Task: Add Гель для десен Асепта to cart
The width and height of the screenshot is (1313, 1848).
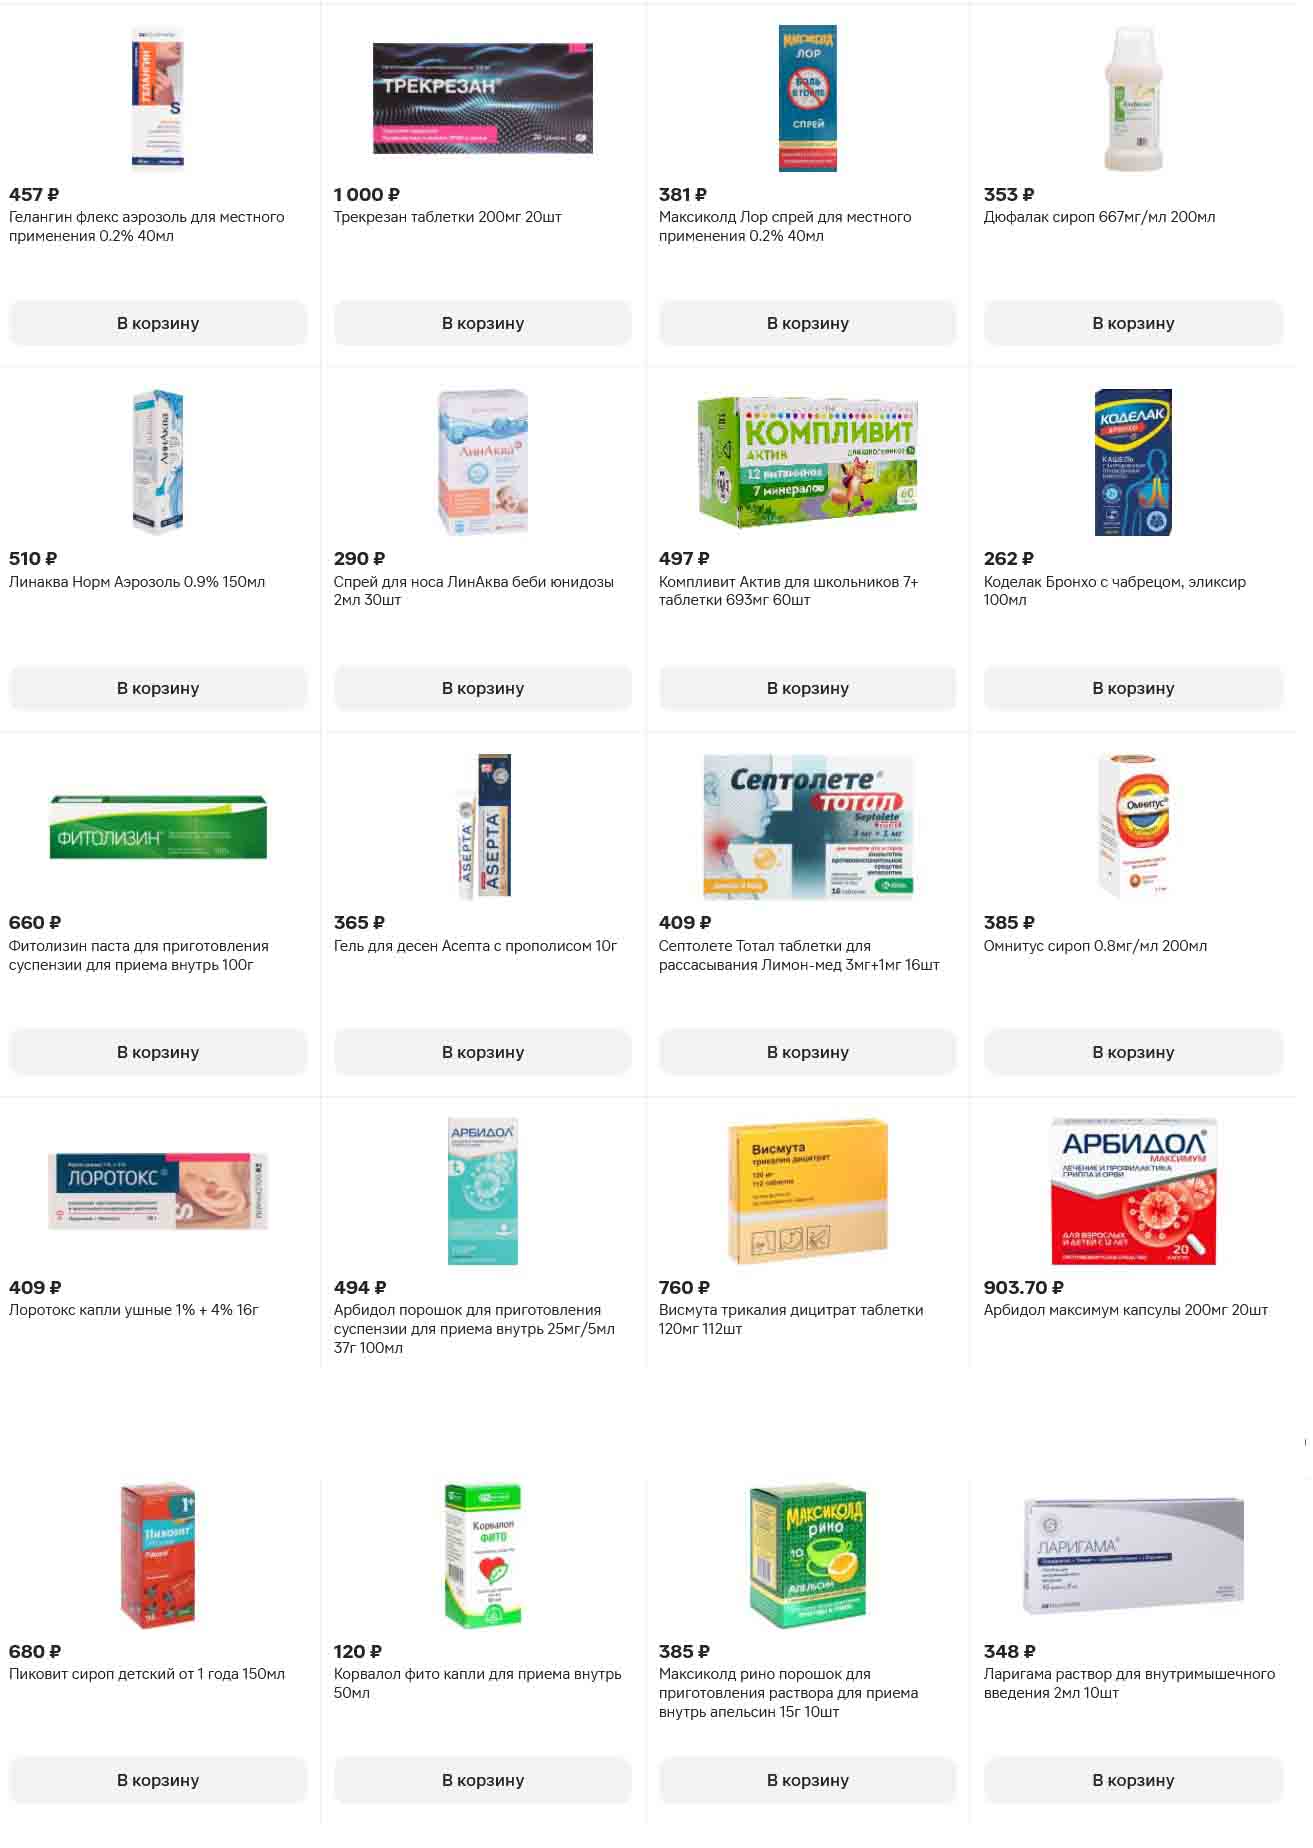Action: click(483, 1052)
